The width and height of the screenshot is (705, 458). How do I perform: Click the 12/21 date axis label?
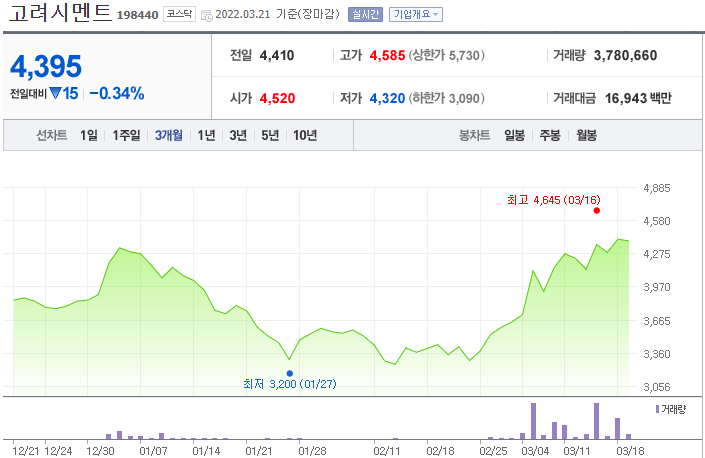26,451
